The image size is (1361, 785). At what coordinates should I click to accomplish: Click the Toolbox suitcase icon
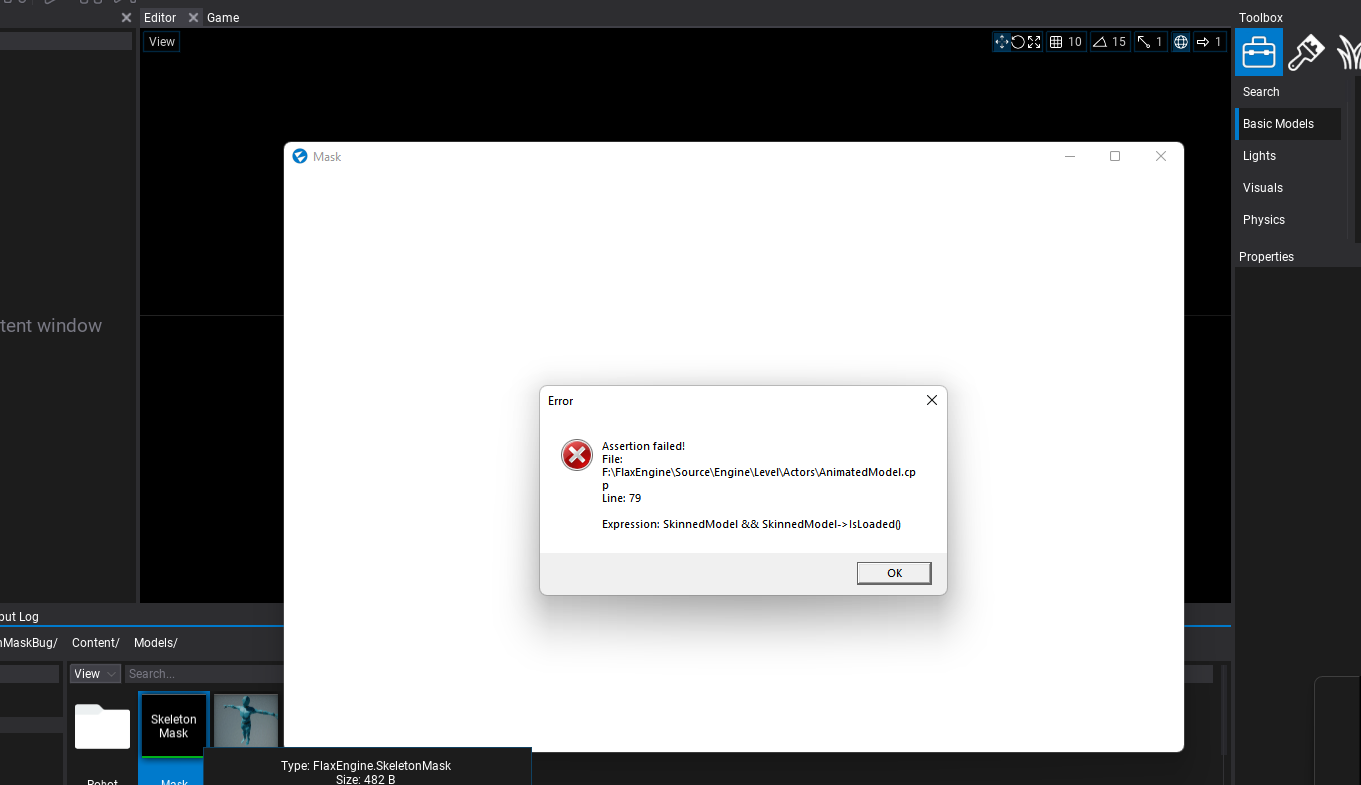[x=1258, y=51]
